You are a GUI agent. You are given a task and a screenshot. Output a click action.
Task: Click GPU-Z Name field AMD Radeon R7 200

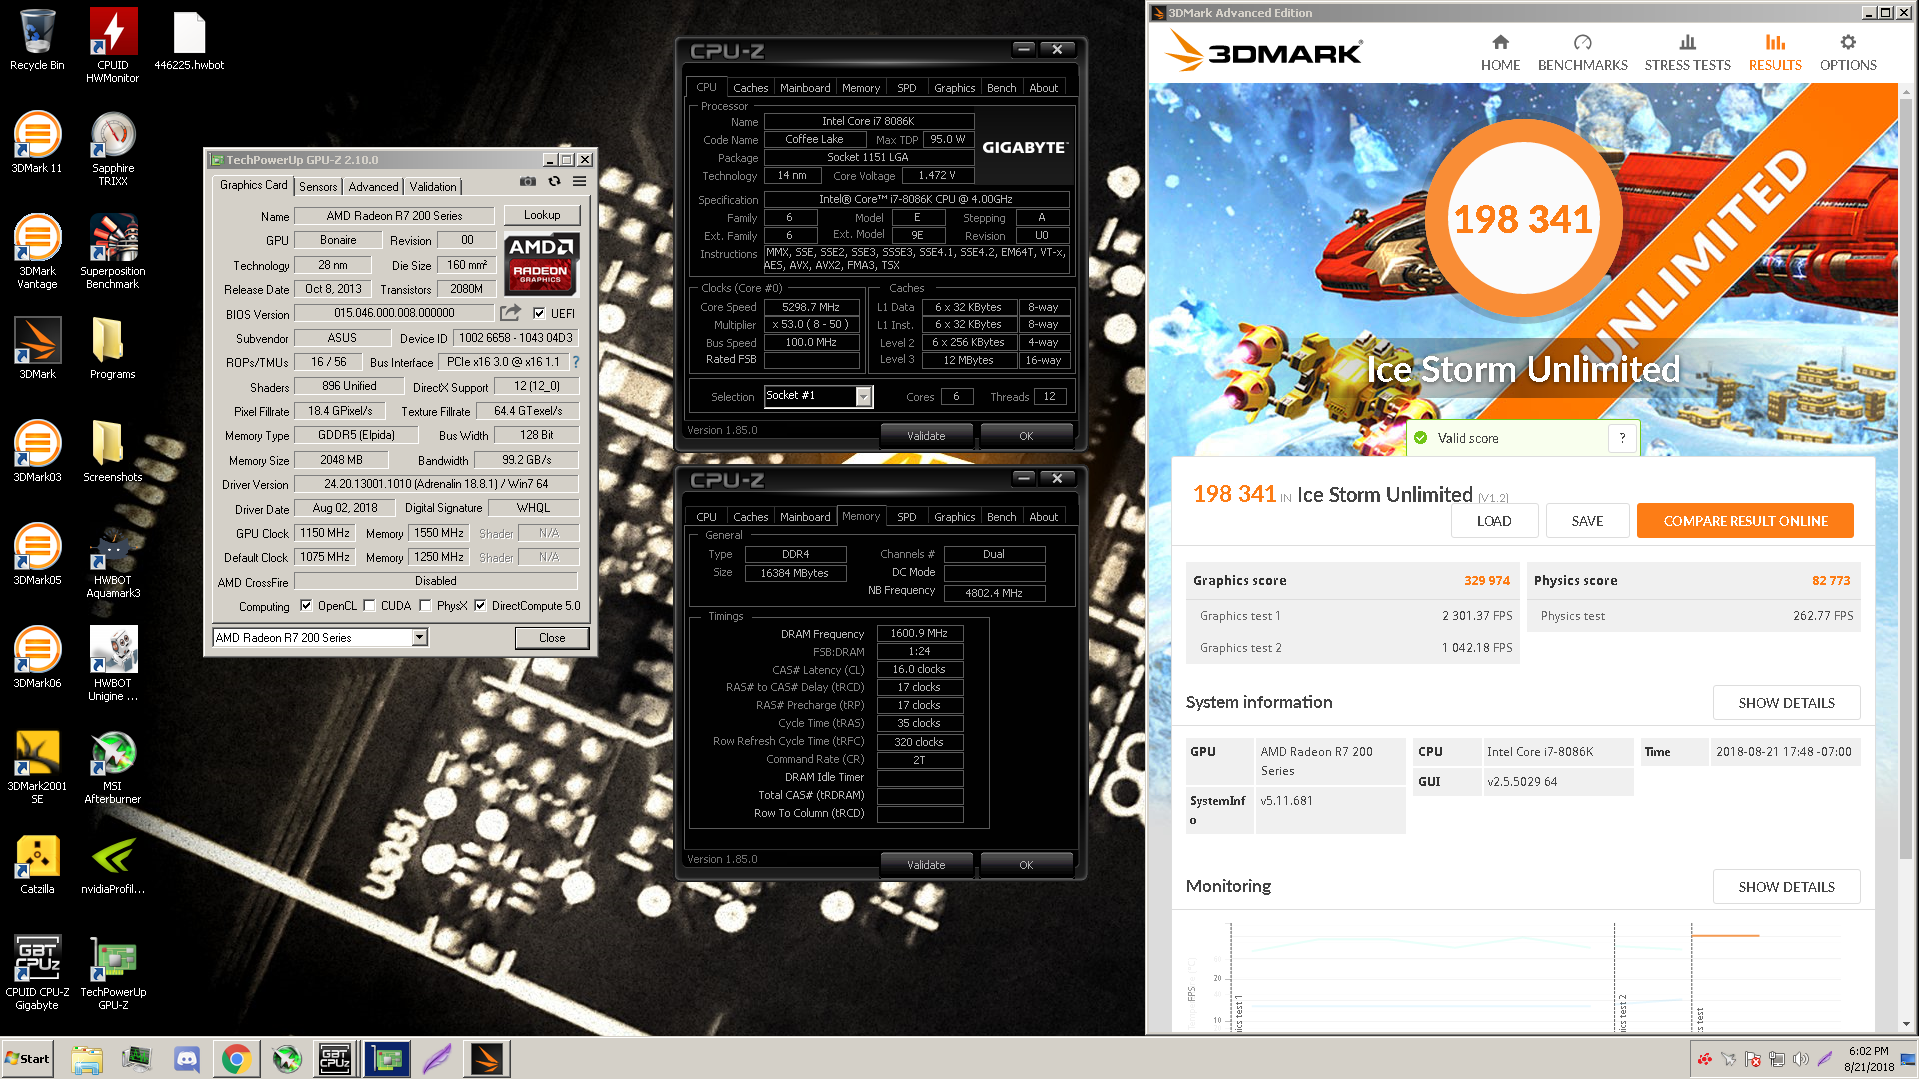coord(394,216)
